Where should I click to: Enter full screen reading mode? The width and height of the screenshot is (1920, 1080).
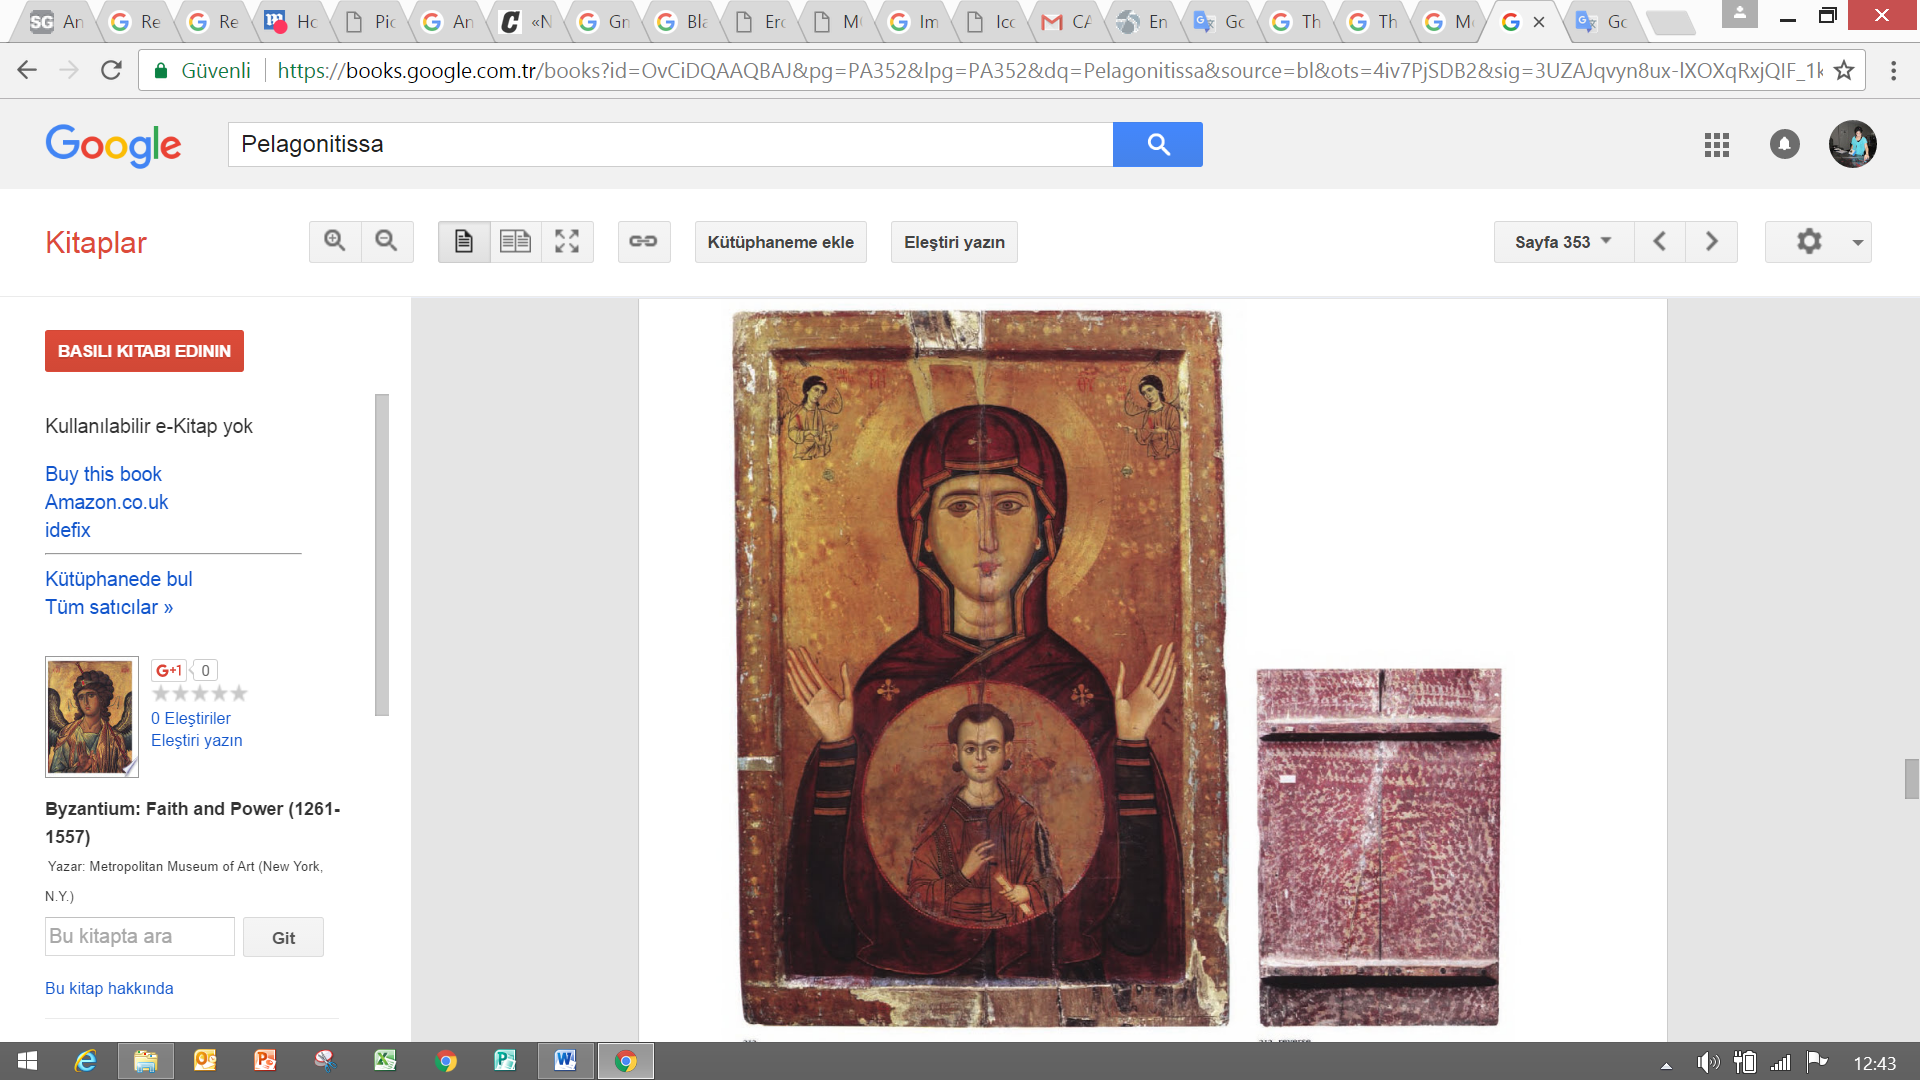[567, 242]
